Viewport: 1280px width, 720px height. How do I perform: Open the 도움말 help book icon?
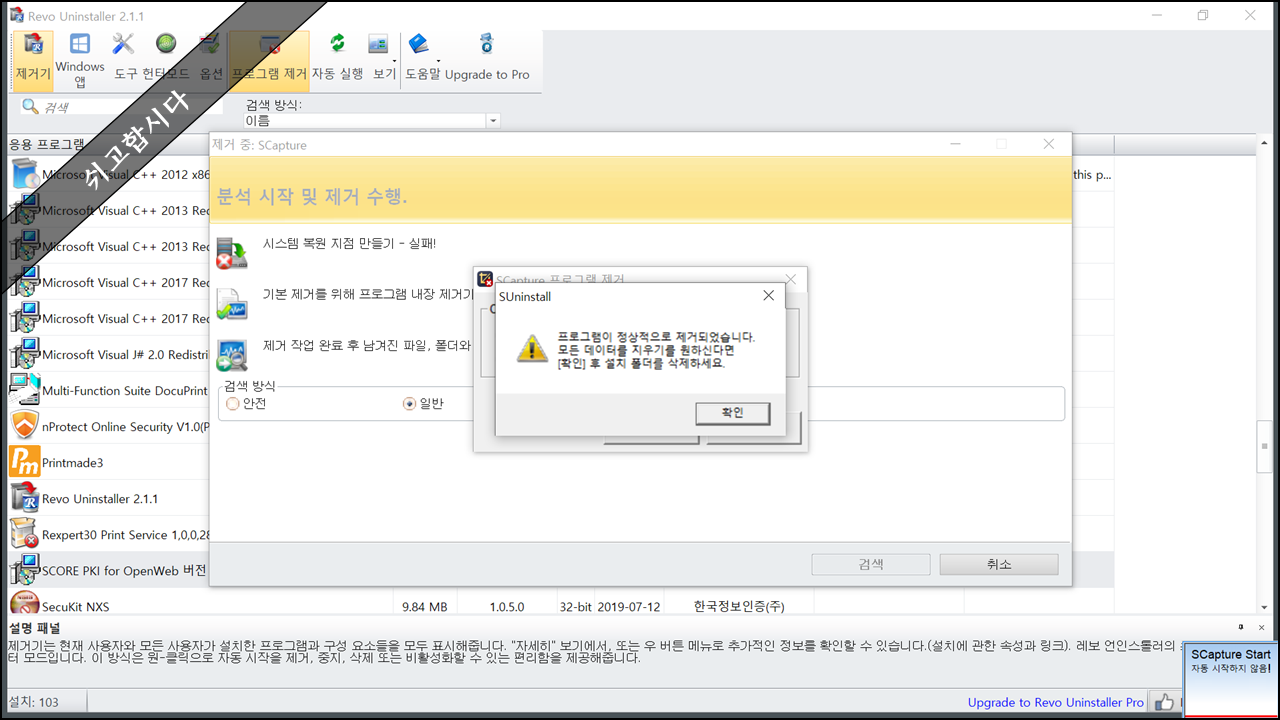click(418, 44)
